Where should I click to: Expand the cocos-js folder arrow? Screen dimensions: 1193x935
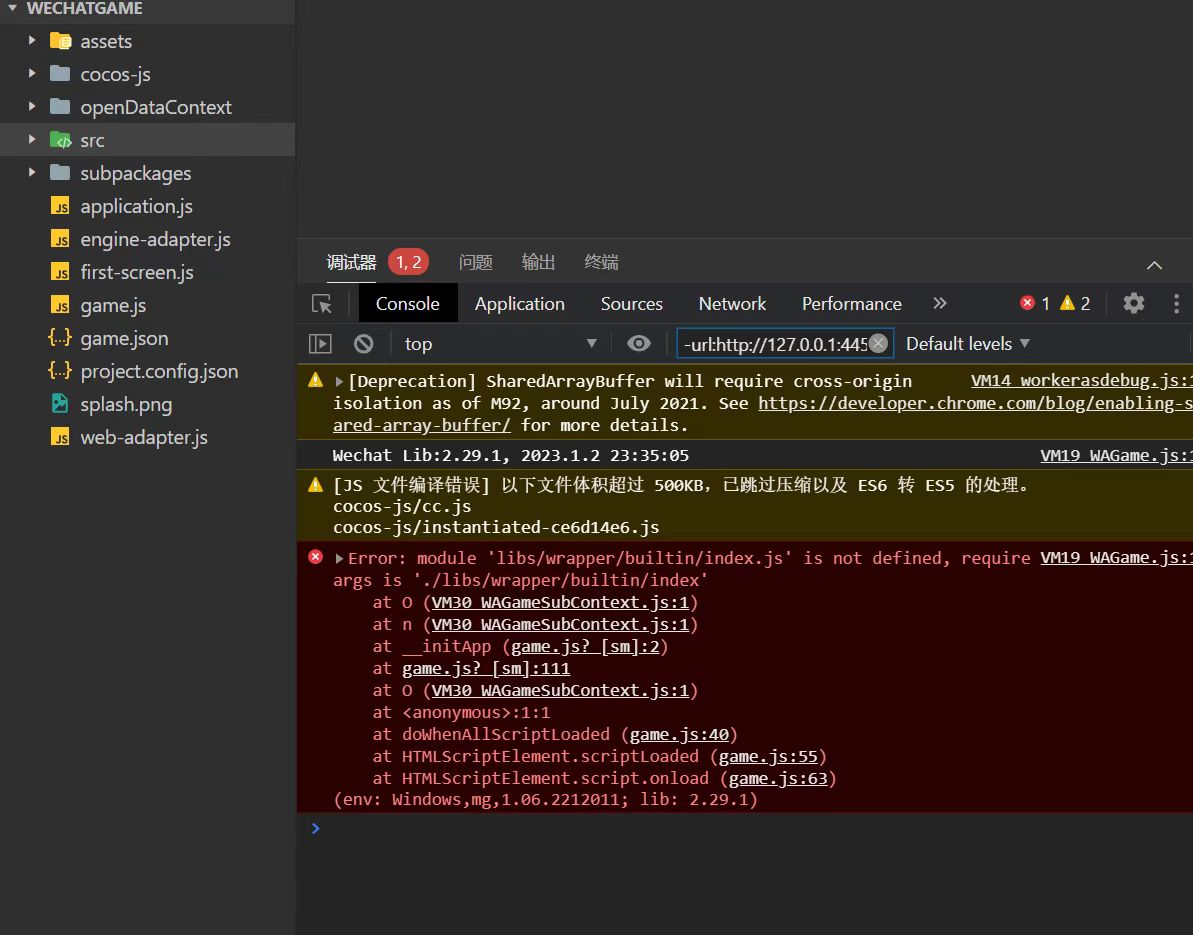[32, 74]
